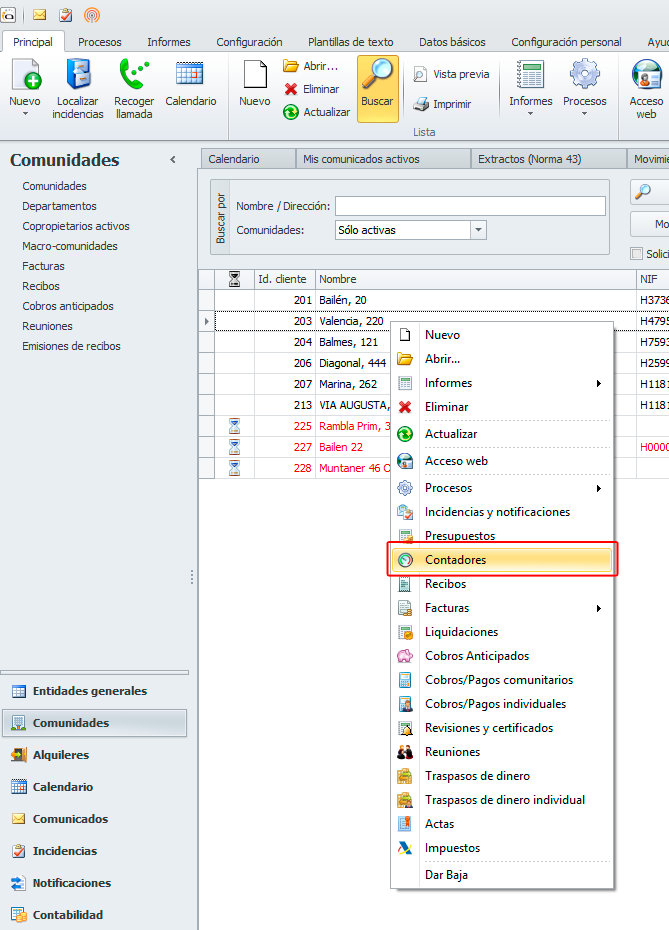Choose Impuestos in context menu
The height and width of the screenshot is (930, 669).
tap(502, 848)
